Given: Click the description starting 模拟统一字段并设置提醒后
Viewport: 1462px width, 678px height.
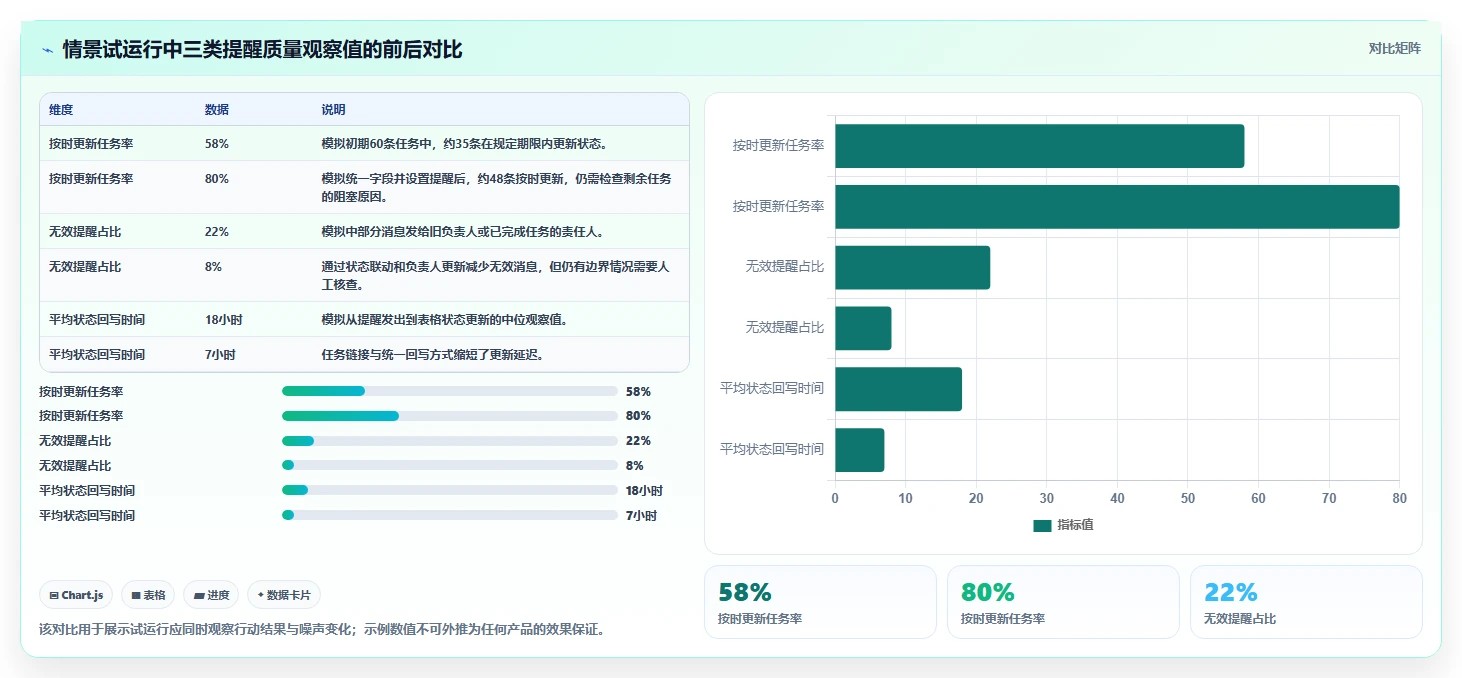Looking at the screenshot, I should pyautogui.click(x=496, y=187).
